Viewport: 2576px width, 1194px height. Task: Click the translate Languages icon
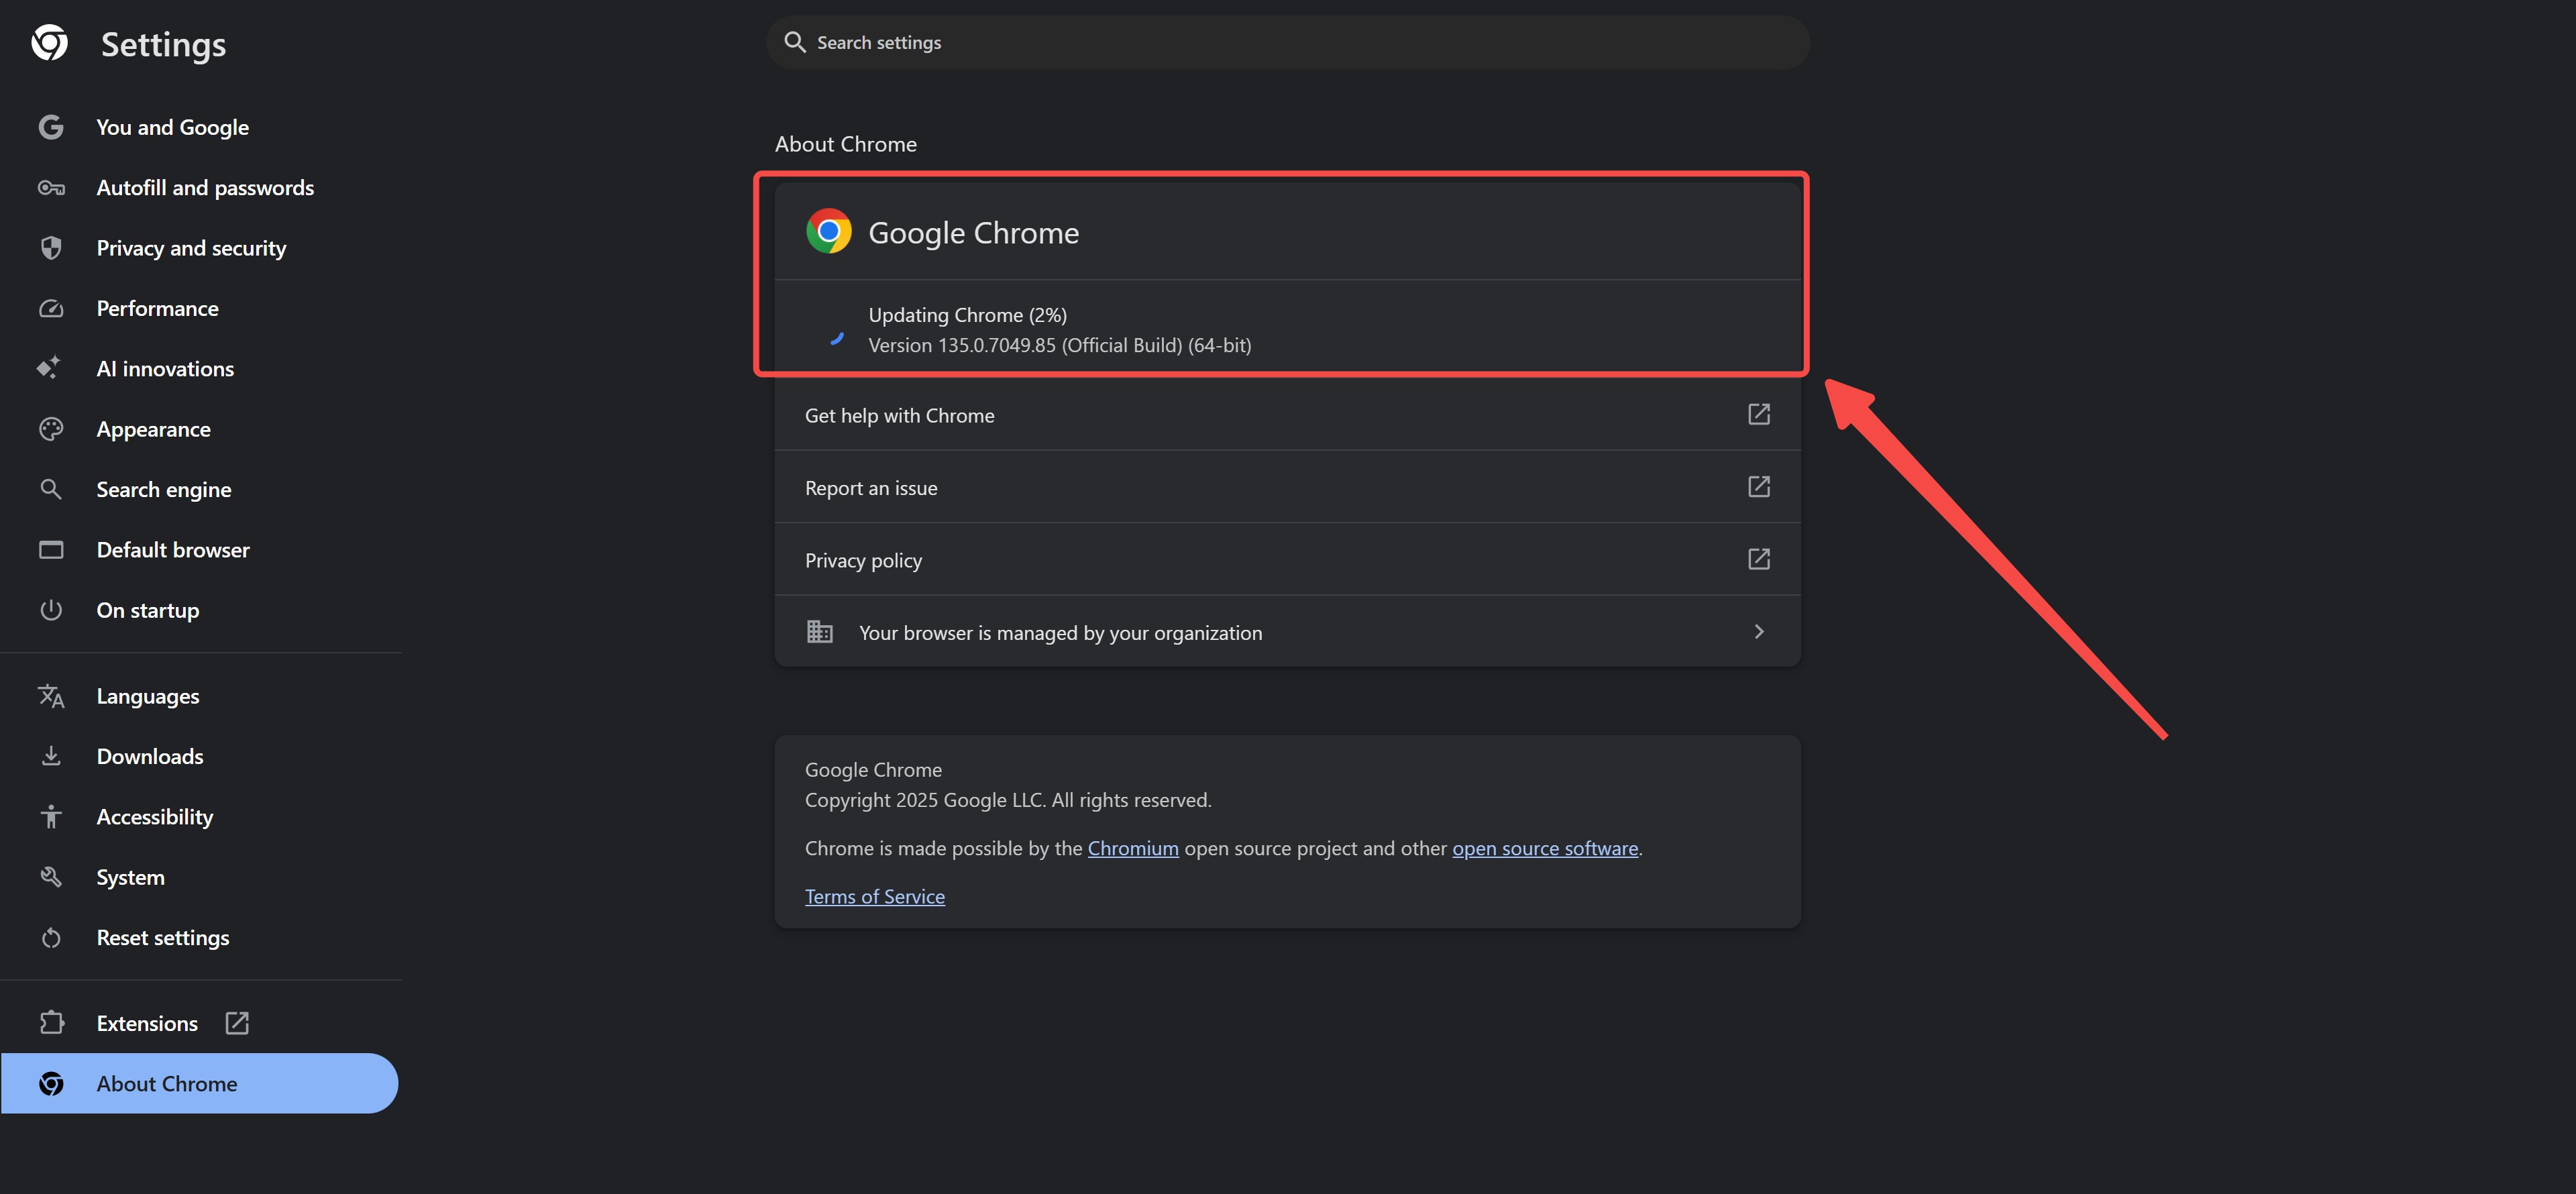tap(51, 696)
